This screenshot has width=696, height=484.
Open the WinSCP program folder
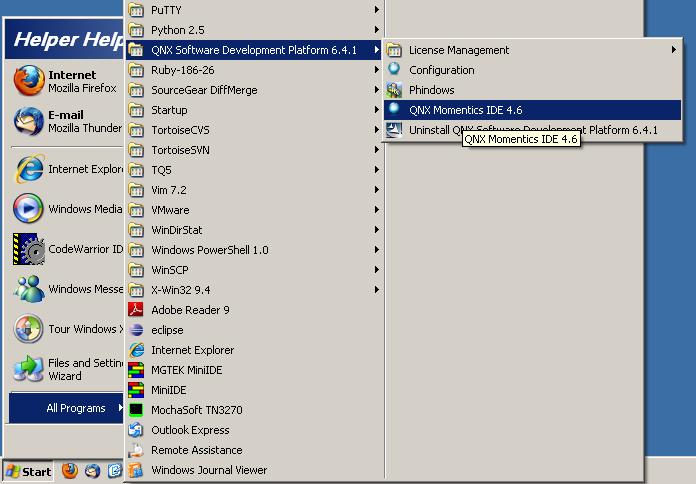point(254,270)
